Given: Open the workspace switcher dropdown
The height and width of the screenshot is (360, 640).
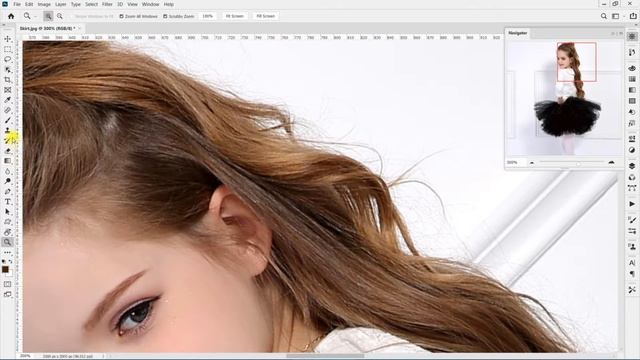Looking at the screenshot, I should click(x=617, y=16).
